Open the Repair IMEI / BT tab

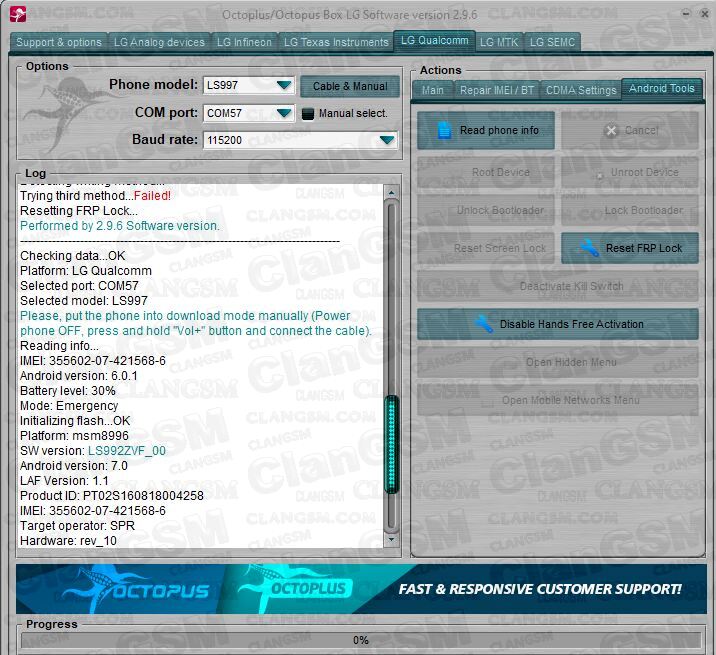[x=496, y=90]
